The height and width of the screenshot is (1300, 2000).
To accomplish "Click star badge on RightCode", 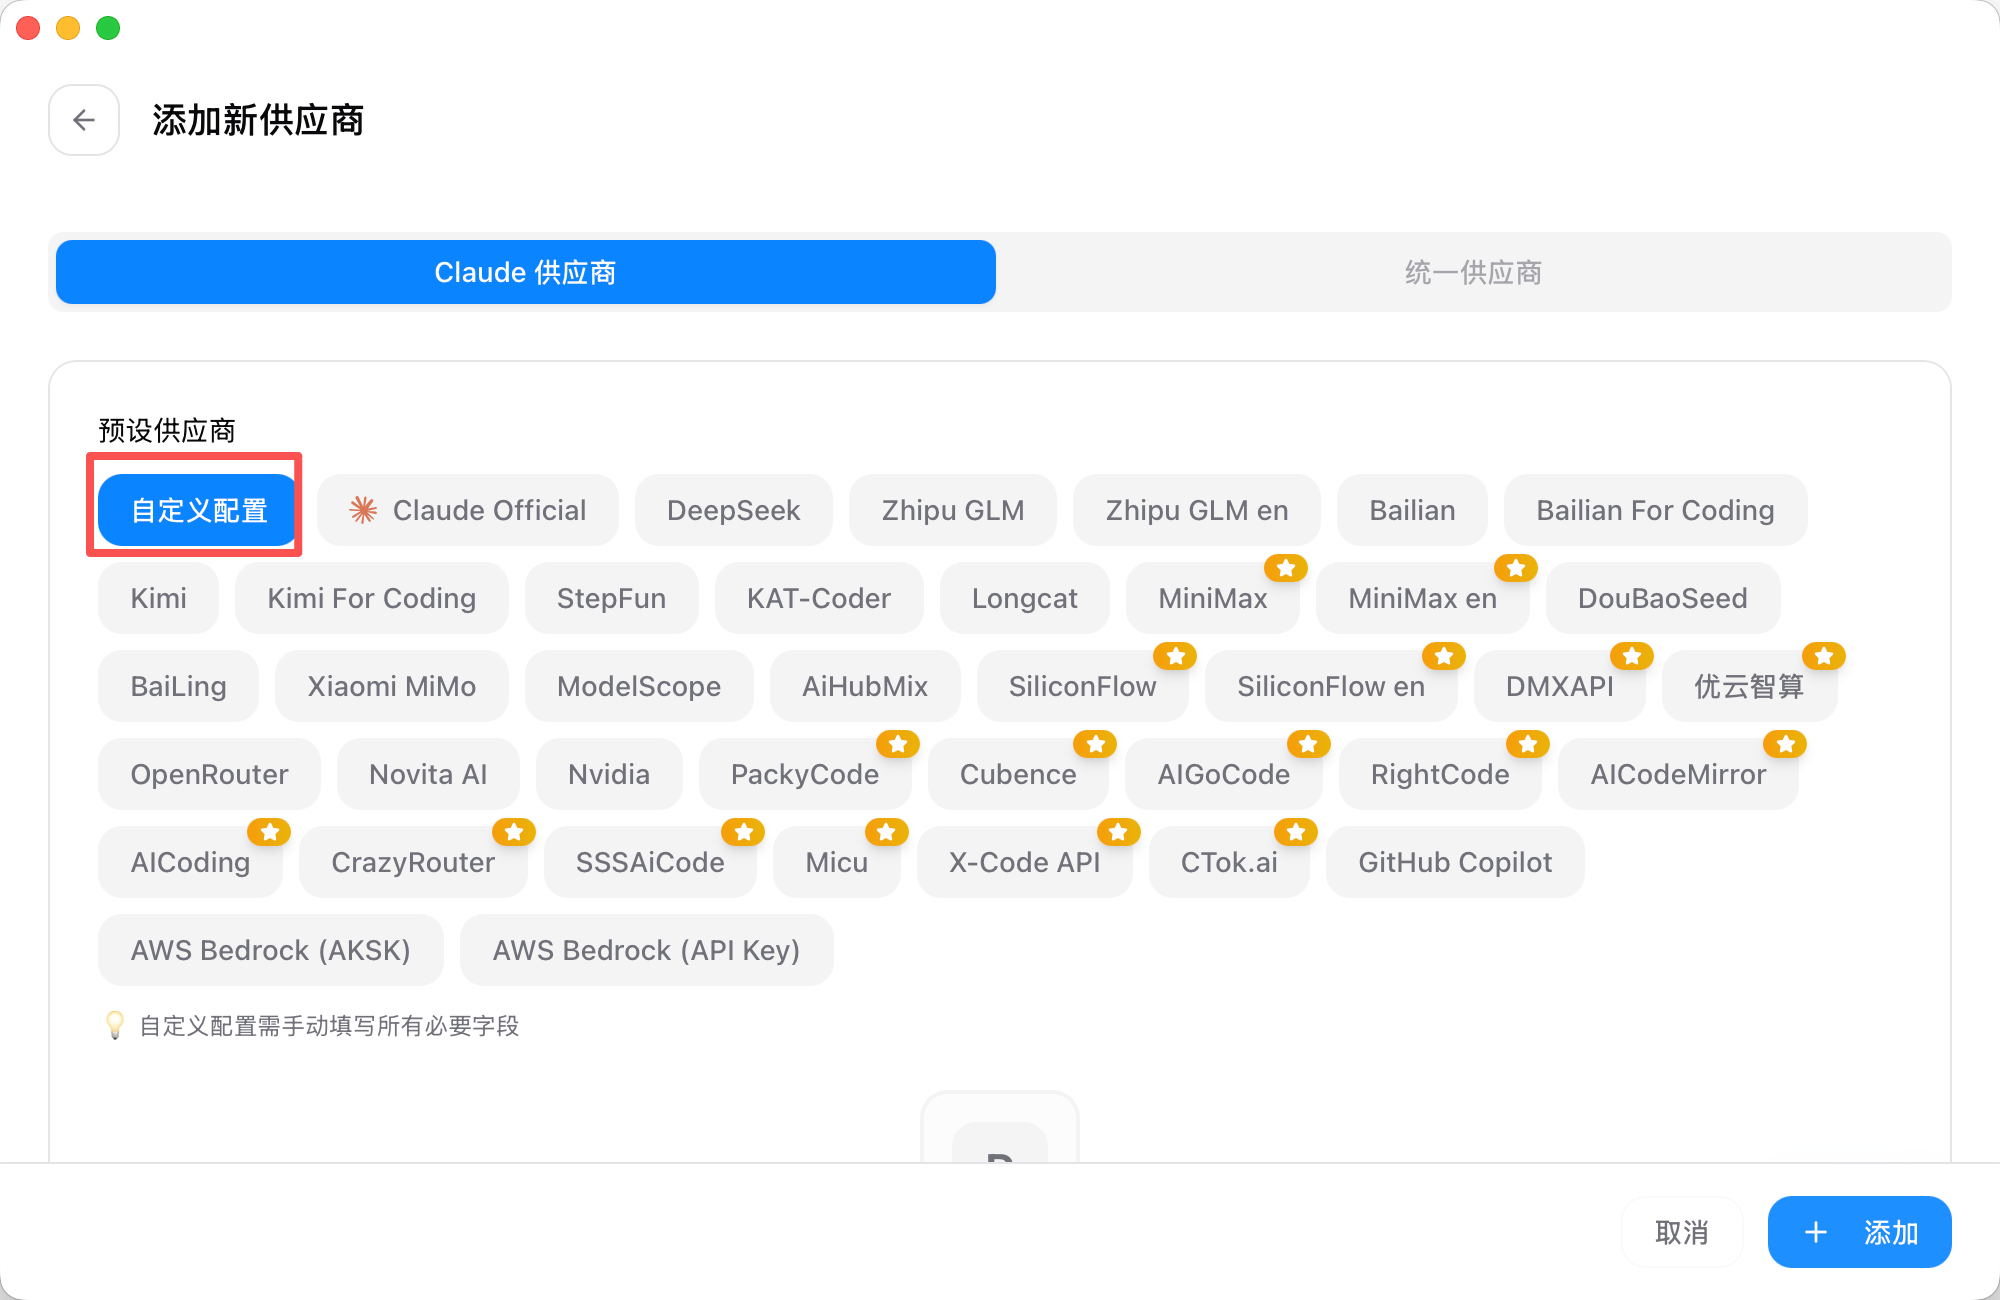I will (1528, 744).
